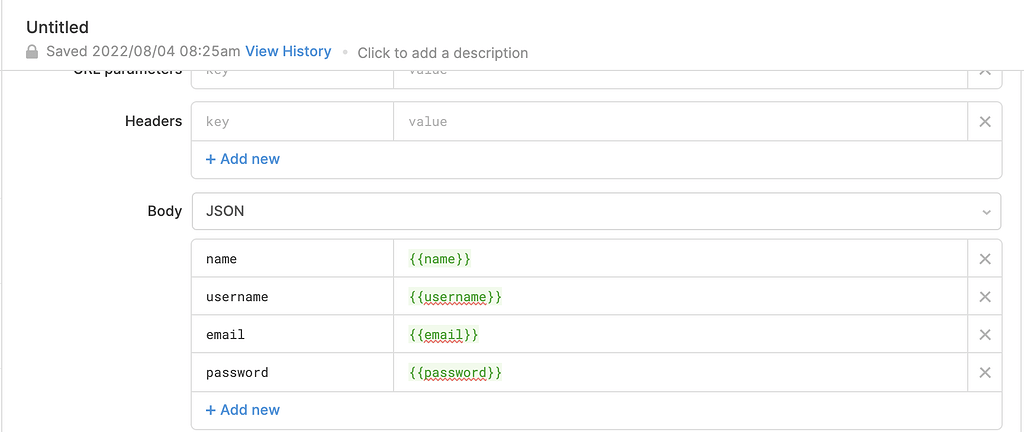The width and height of the screenshot is (1024, 432).
Task: Click the lock icon beside the saved timestamp
Action: [32, 52]
